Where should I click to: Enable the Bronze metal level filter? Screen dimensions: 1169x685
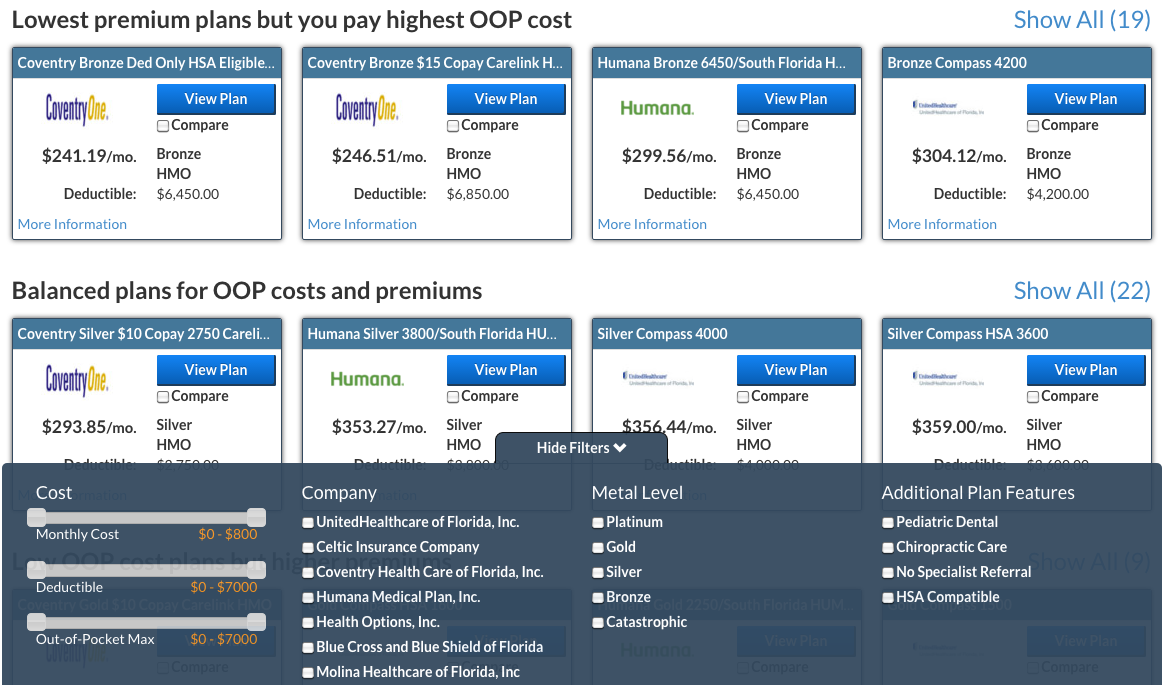(598, 598)
